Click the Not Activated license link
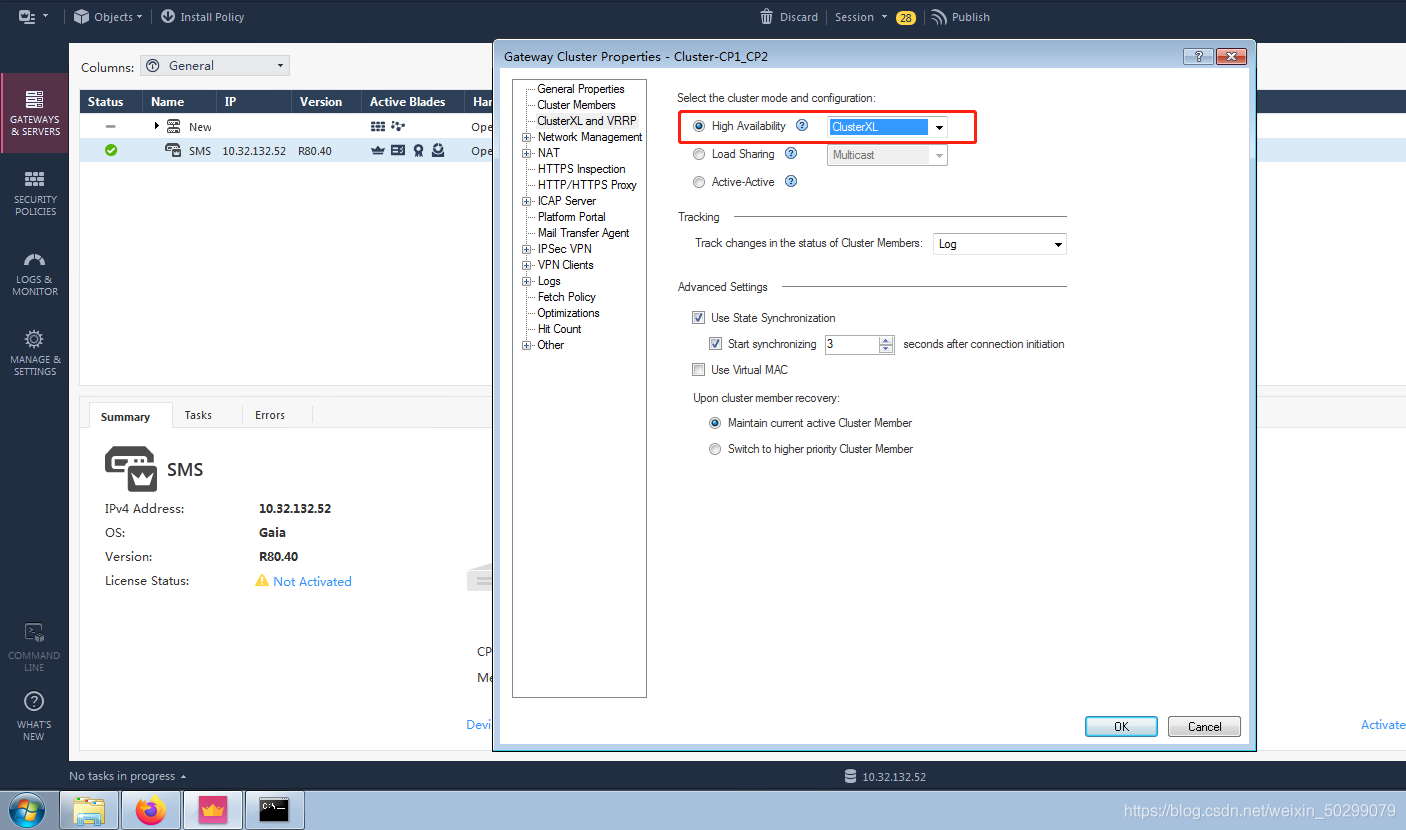This screenshot has height=830, width=1406. tap(312, 581)
